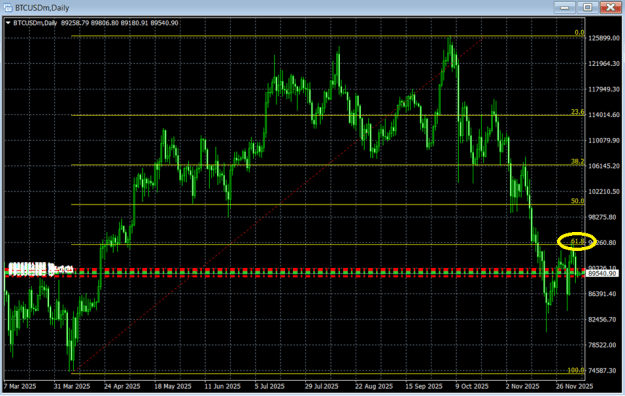Select the 23.6 Fibonacci level label

577,112
